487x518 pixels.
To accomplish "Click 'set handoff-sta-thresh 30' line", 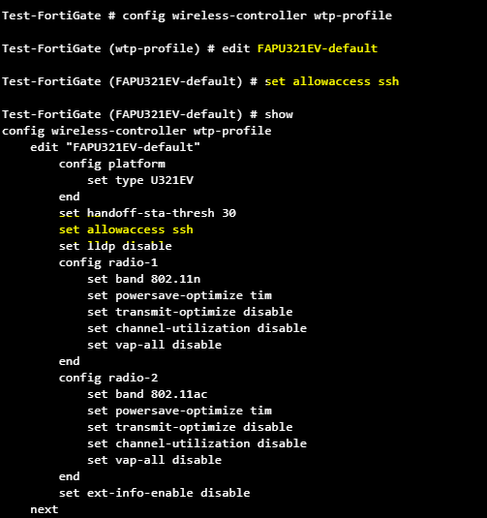I will (147, 213).
